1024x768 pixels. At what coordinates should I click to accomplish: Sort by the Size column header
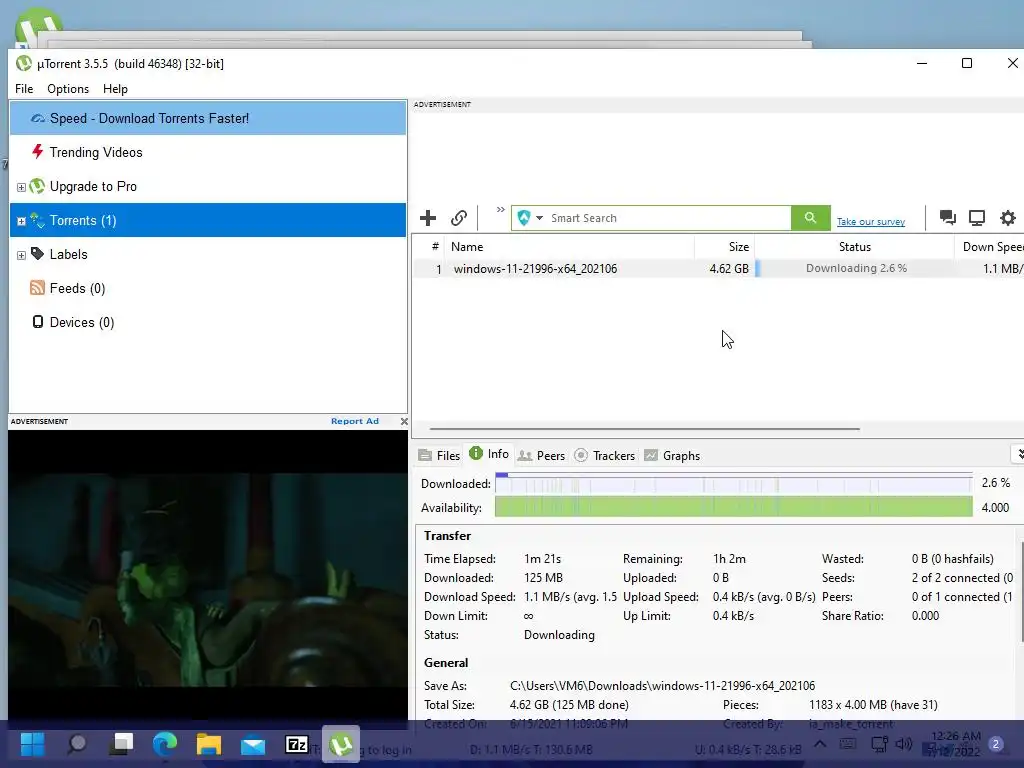(725, 247)
